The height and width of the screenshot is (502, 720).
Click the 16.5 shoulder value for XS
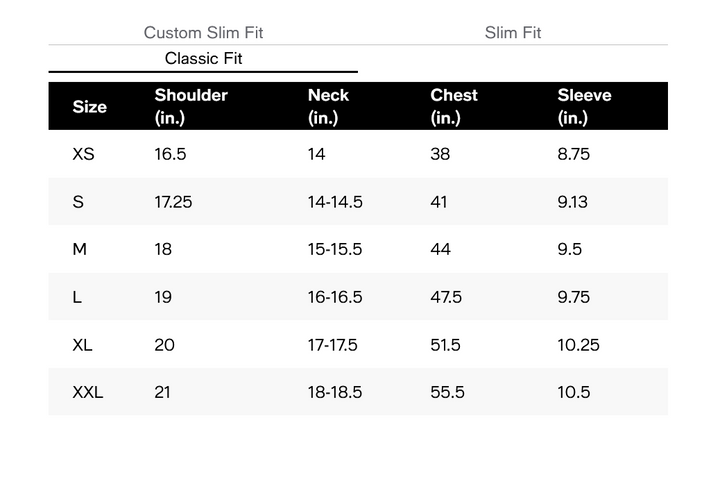coord(170,154)
